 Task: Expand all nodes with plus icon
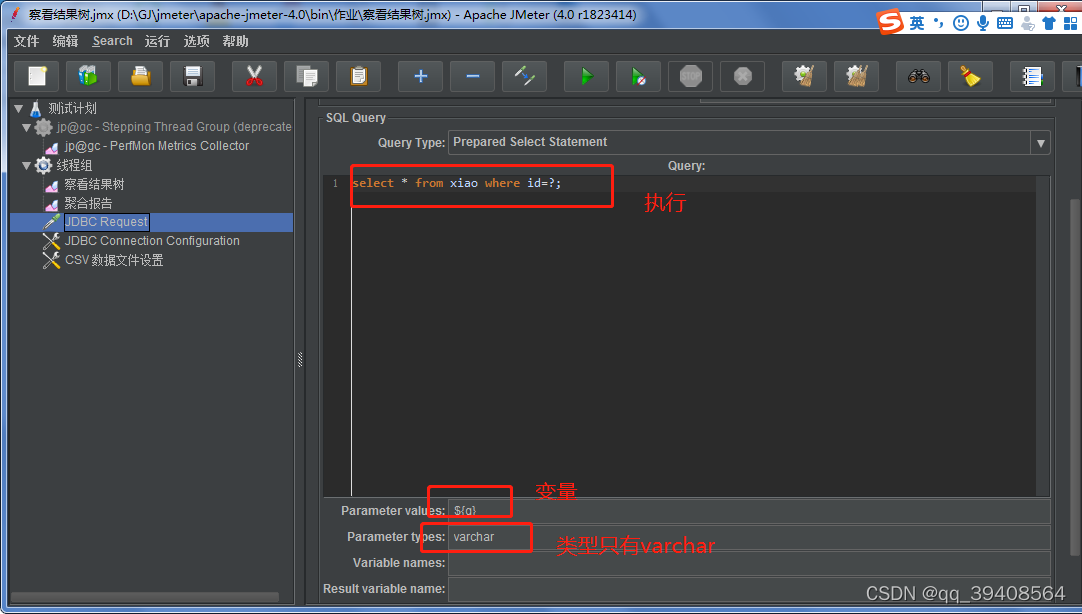click(420, 76)
